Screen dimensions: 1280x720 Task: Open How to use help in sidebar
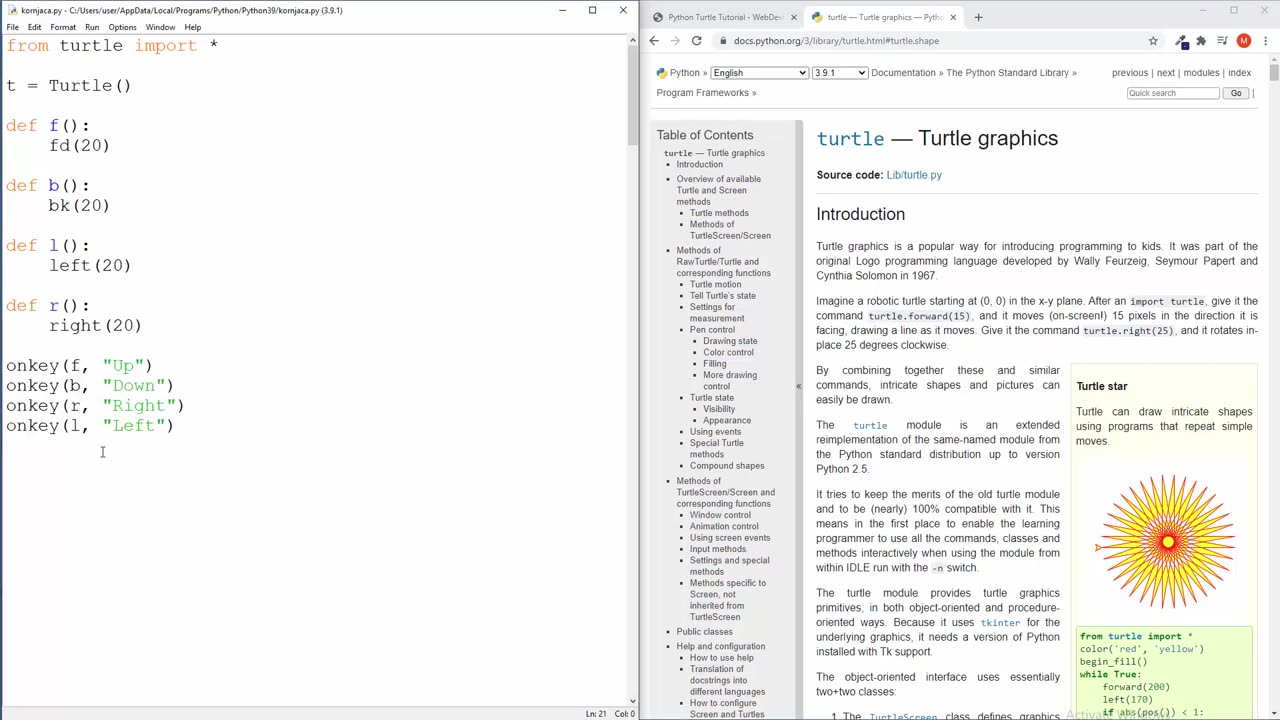click(x=721, y=658)
